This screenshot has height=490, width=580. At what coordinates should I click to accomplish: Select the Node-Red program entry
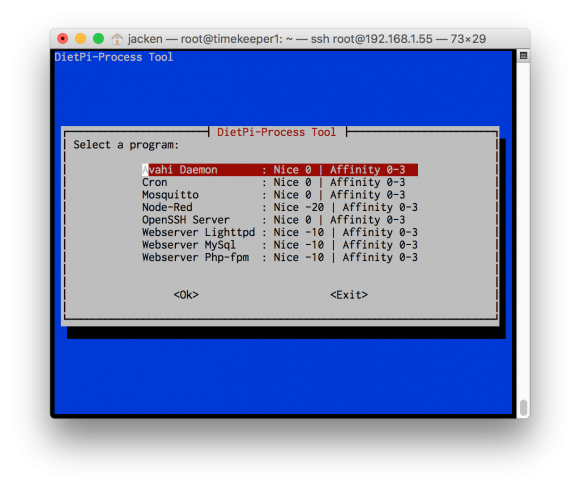pyautogui.click(x=280, y=207)
